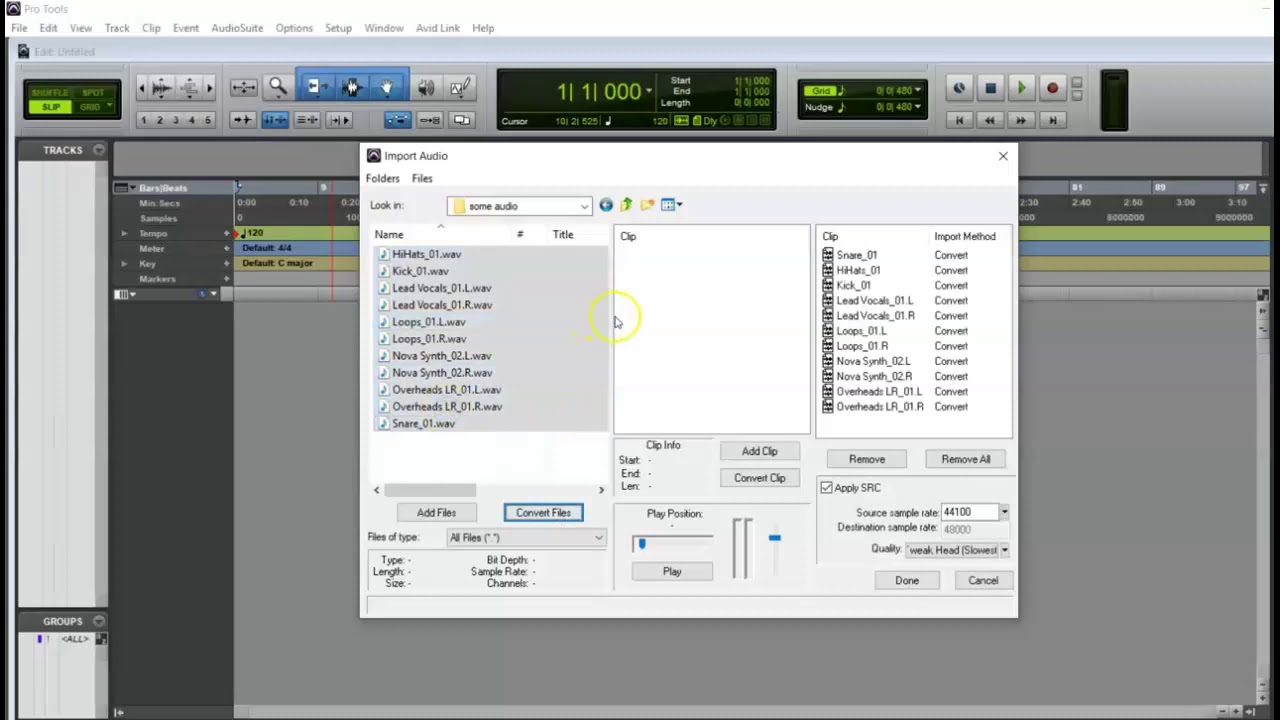Screen dimensions: 1280x720
Task: Click the Add Clip button
Action: pos(759,451)
